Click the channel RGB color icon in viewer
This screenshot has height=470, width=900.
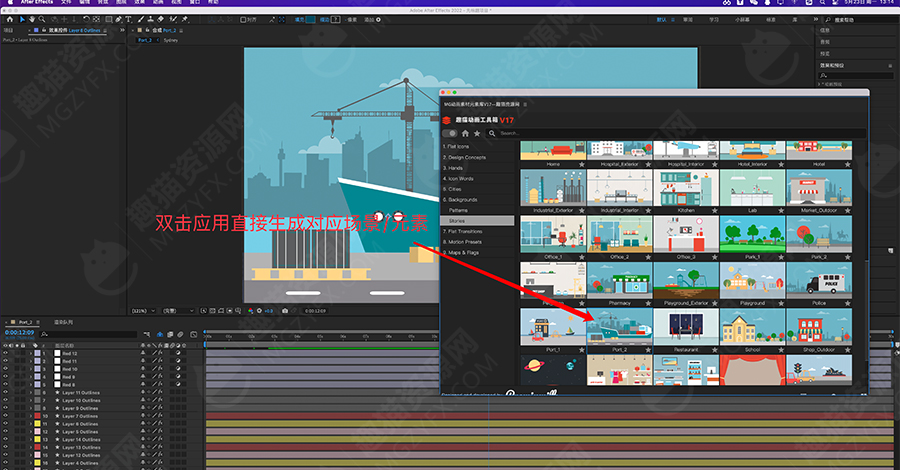[x=250, y=310]
